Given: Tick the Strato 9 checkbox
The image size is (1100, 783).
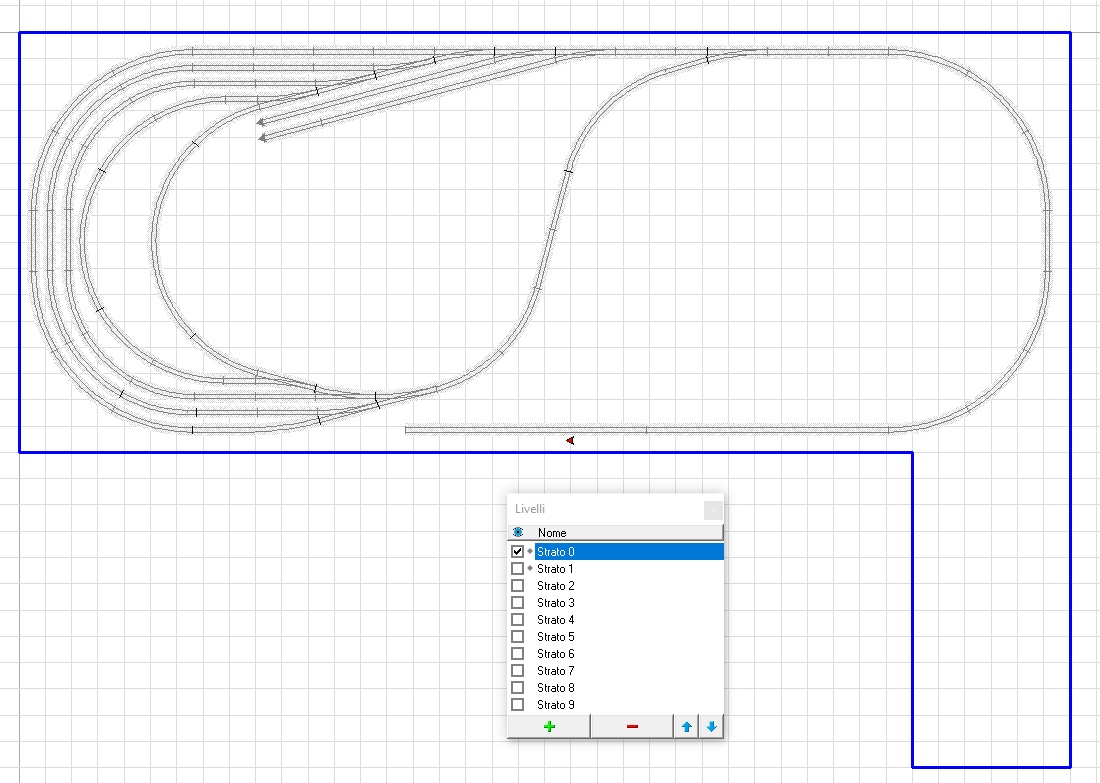Looking at the screenshot, I should (517, 705).
